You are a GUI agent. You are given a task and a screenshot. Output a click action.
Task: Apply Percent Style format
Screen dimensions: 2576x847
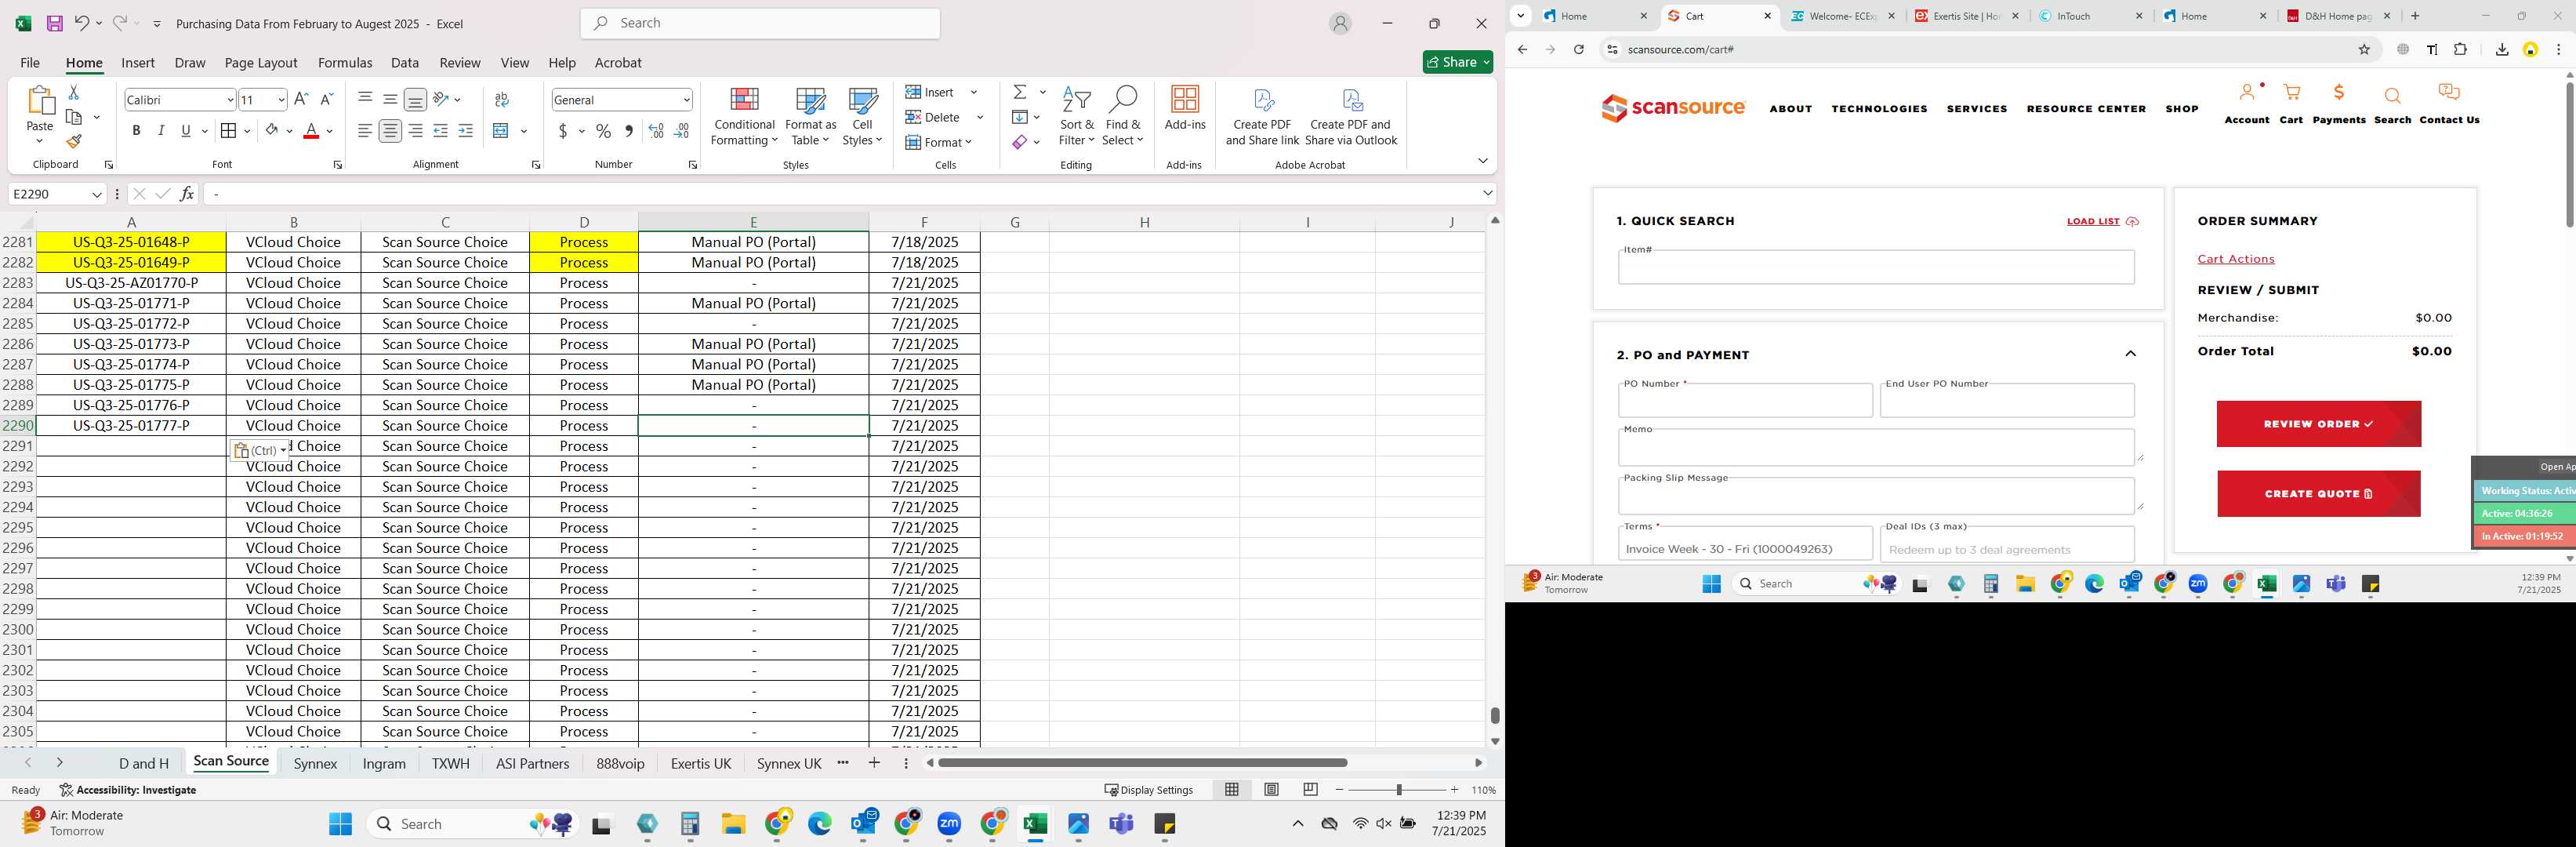(x=603, y=131)
